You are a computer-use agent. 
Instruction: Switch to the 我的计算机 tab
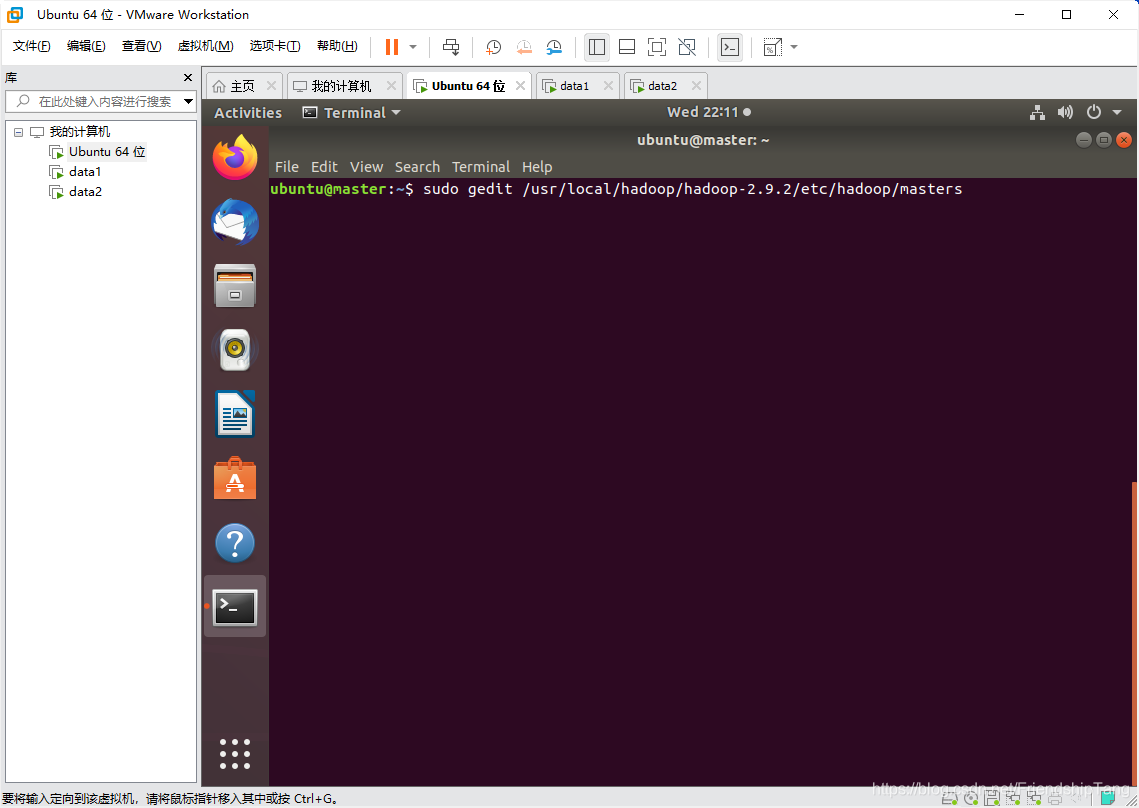(x=341, y=86)
